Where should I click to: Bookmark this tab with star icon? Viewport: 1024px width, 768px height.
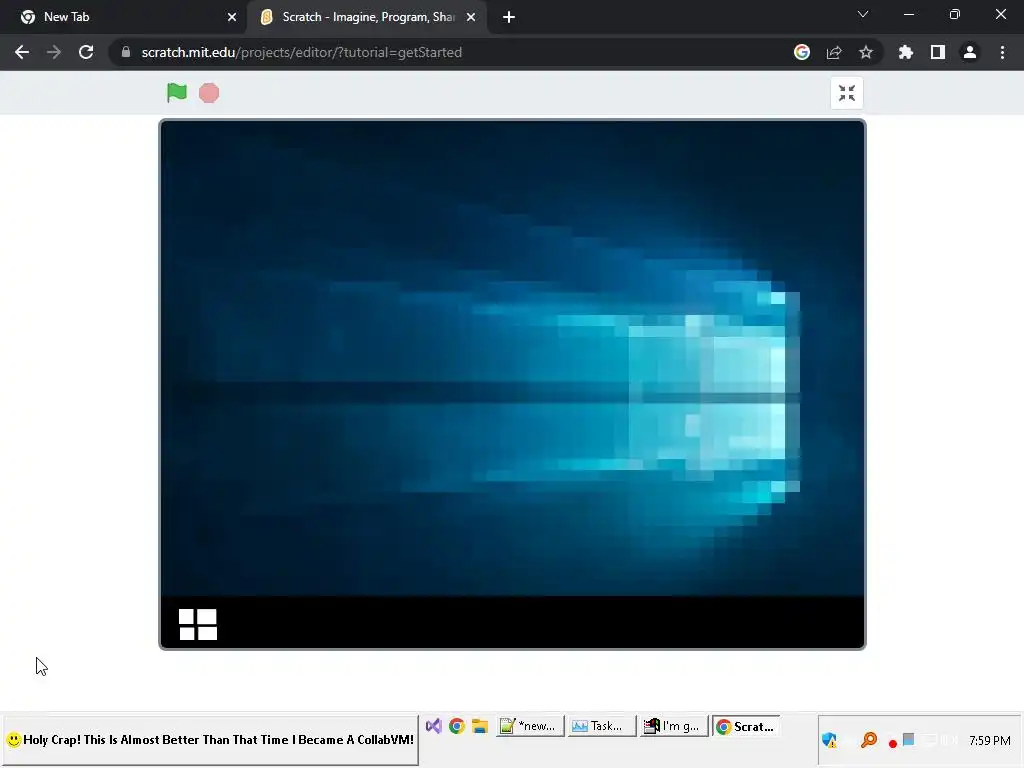pos(866,52)
